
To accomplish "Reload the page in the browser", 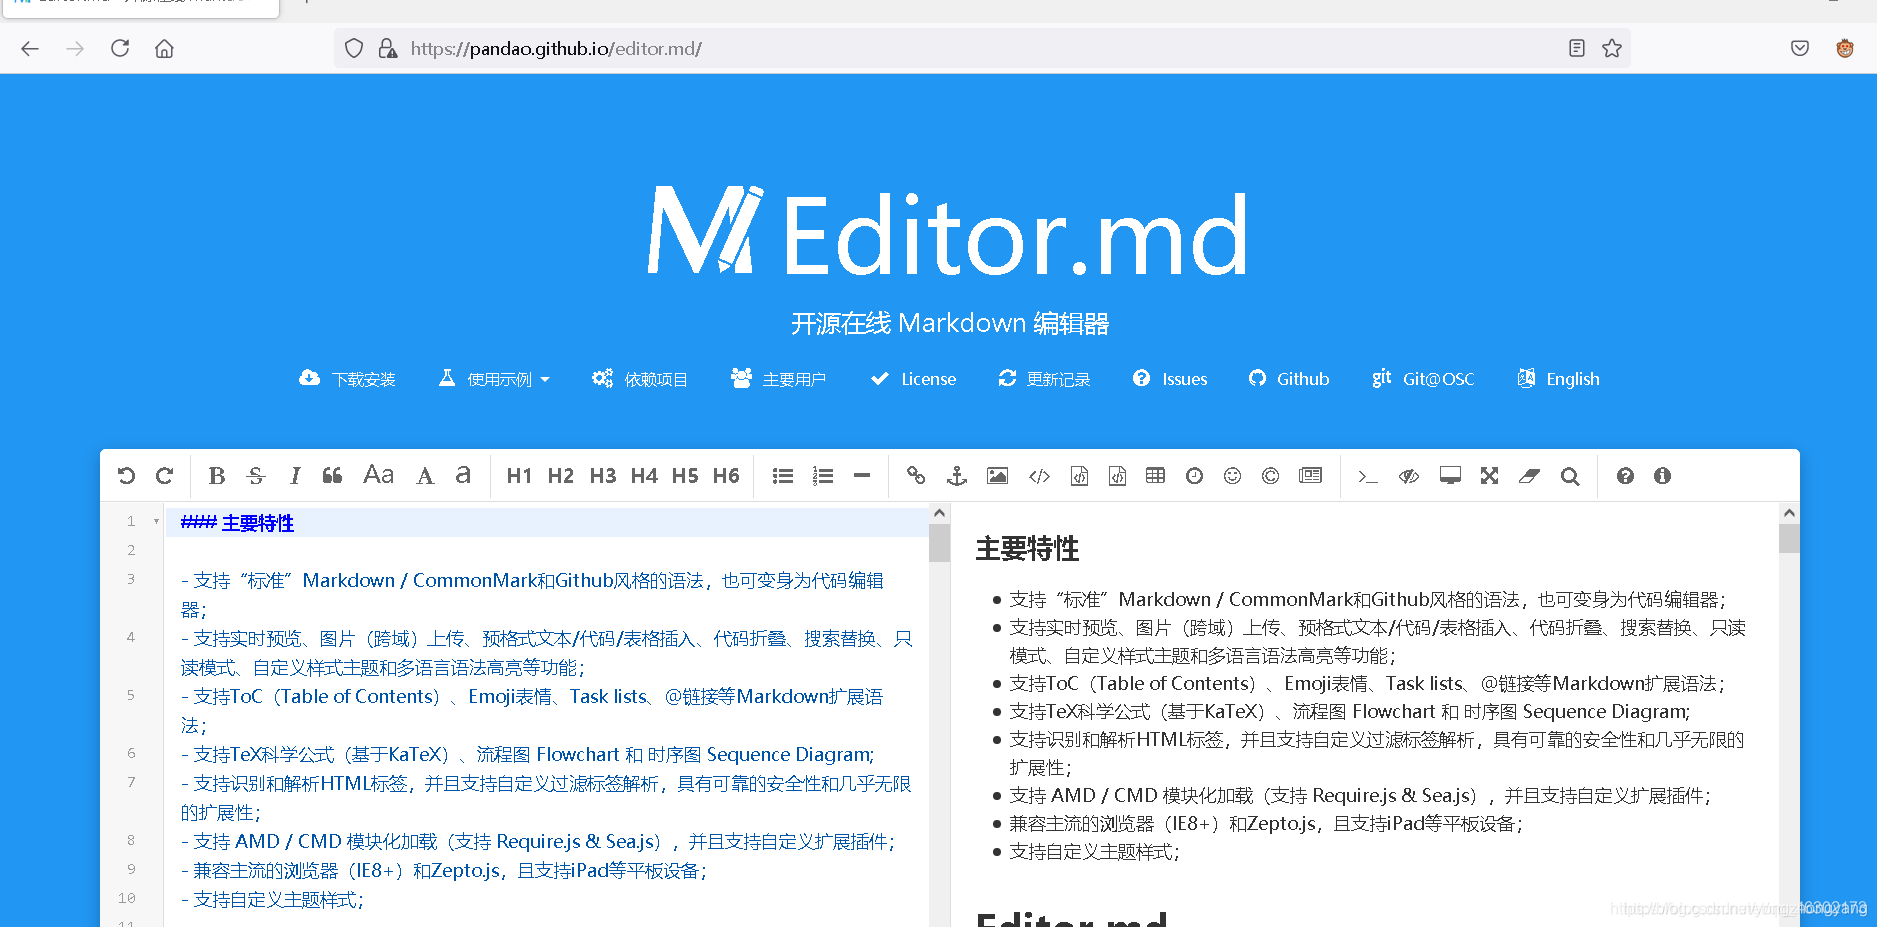I will [120, 48].
